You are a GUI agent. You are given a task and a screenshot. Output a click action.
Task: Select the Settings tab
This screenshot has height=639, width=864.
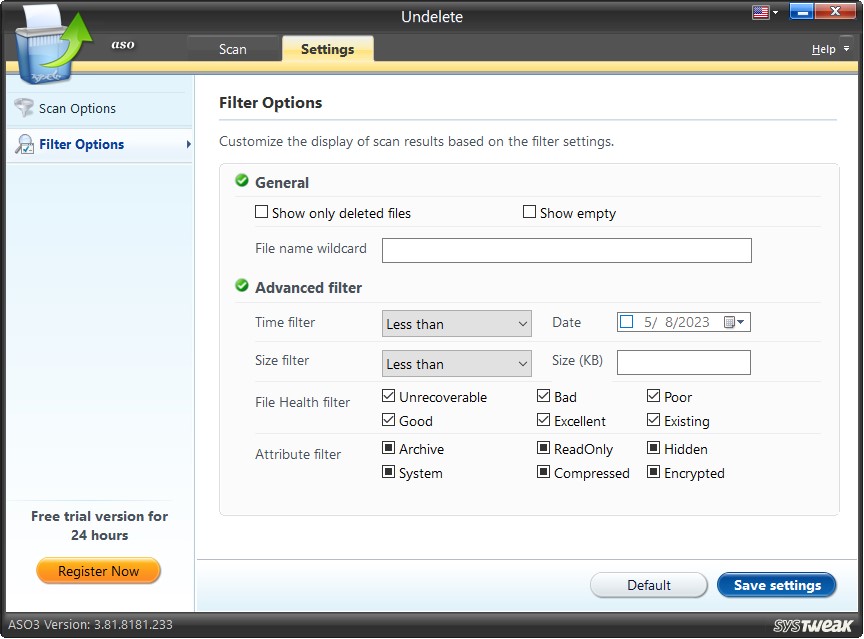pos(327,47)
